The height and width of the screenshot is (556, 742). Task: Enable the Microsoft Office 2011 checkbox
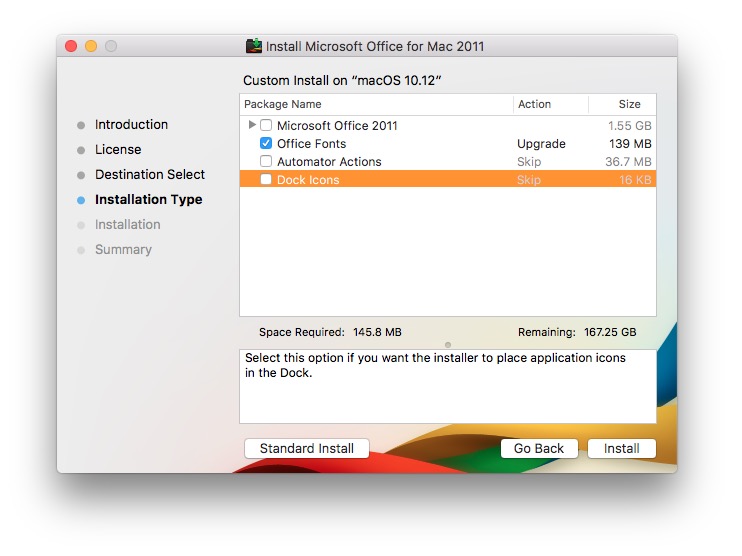(x=266, y=126)
